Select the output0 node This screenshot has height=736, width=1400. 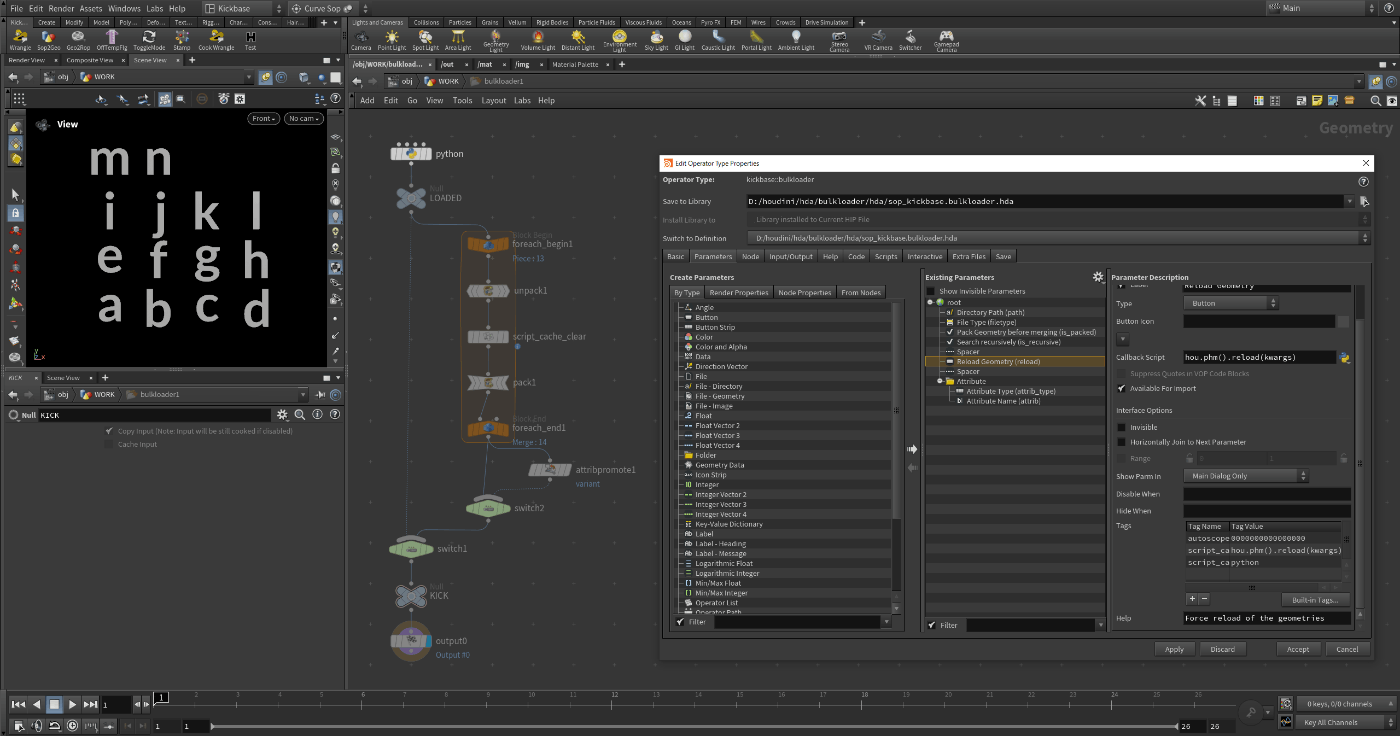(410, 641)
